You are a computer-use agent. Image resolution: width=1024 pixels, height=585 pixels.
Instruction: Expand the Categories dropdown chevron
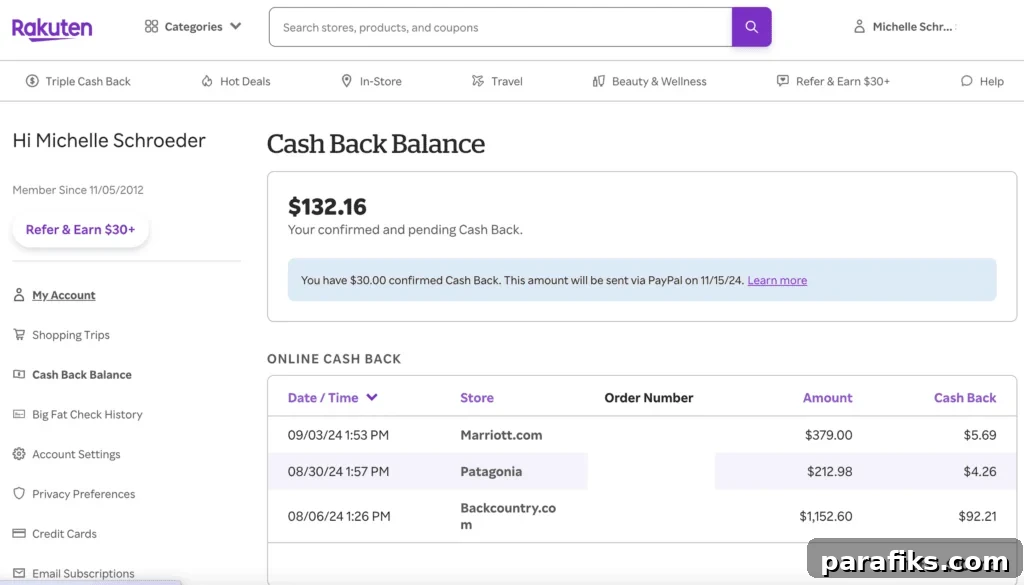pos(236,26)
